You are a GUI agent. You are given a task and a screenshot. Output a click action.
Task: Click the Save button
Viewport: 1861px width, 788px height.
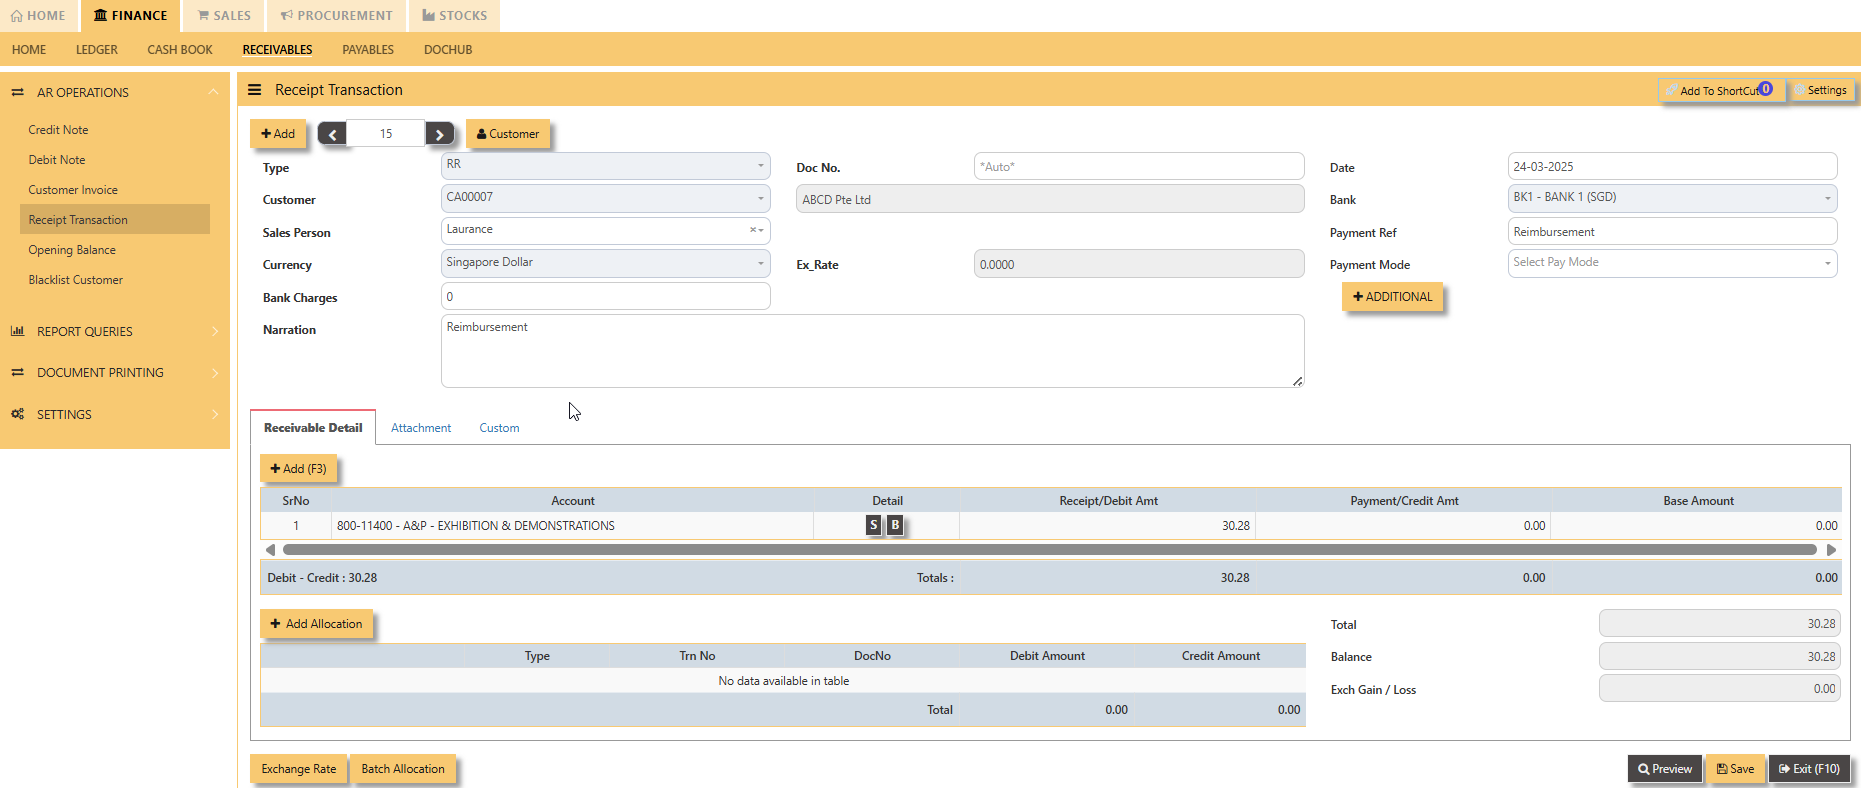pos(1735,769)
